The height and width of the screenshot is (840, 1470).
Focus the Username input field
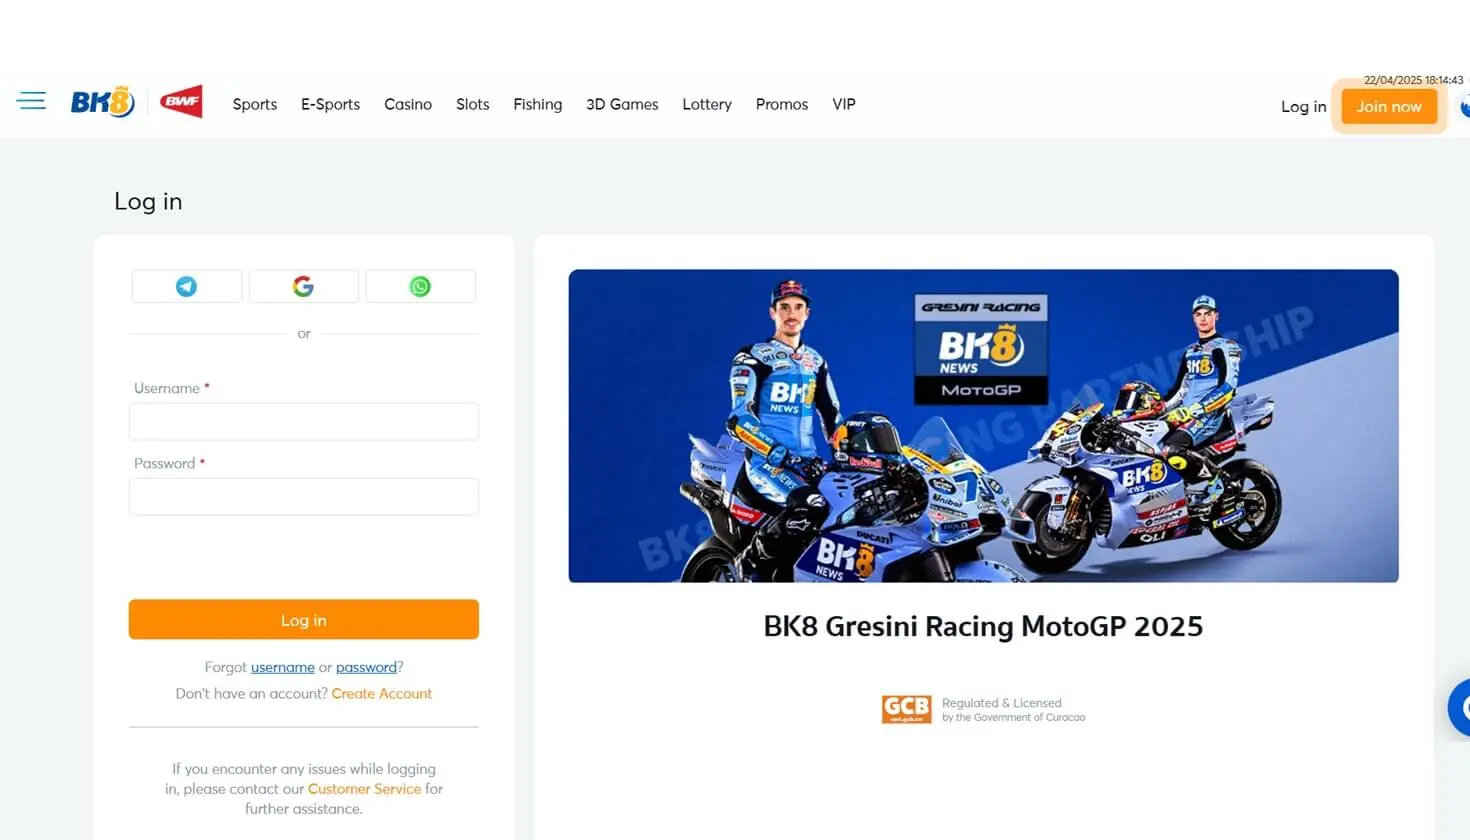coord(304,421)
